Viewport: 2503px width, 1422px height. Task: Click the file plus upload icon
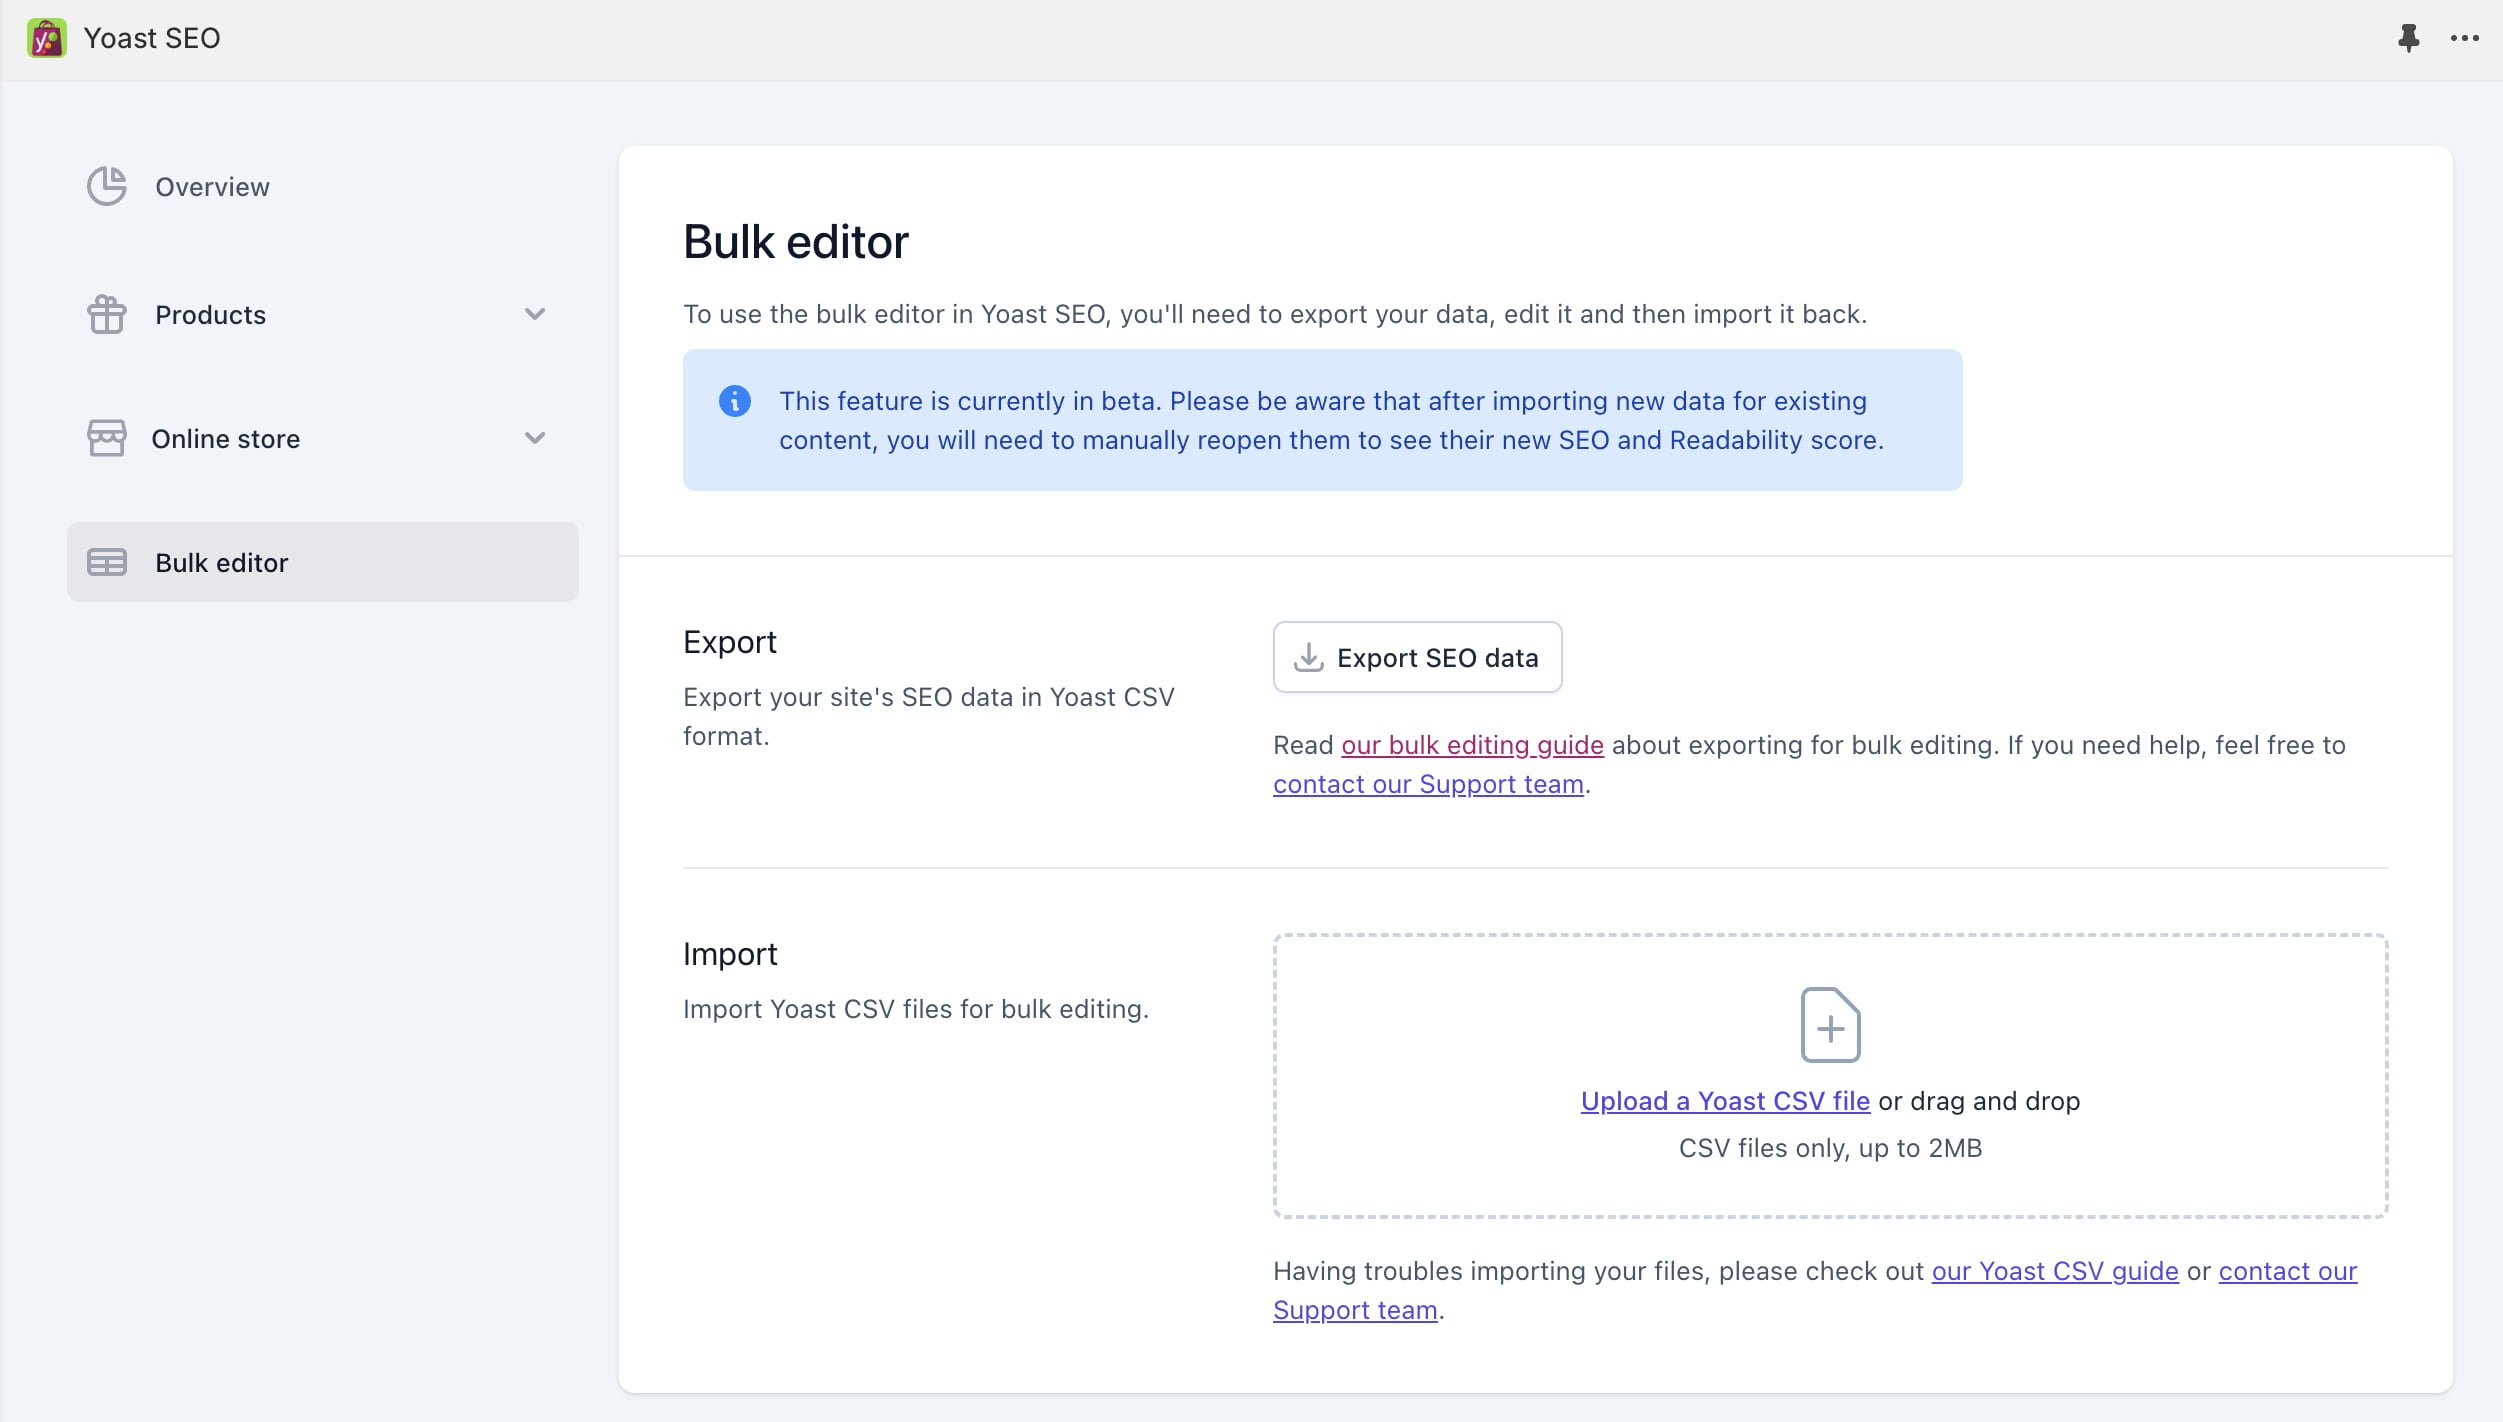(1830, 1025)
